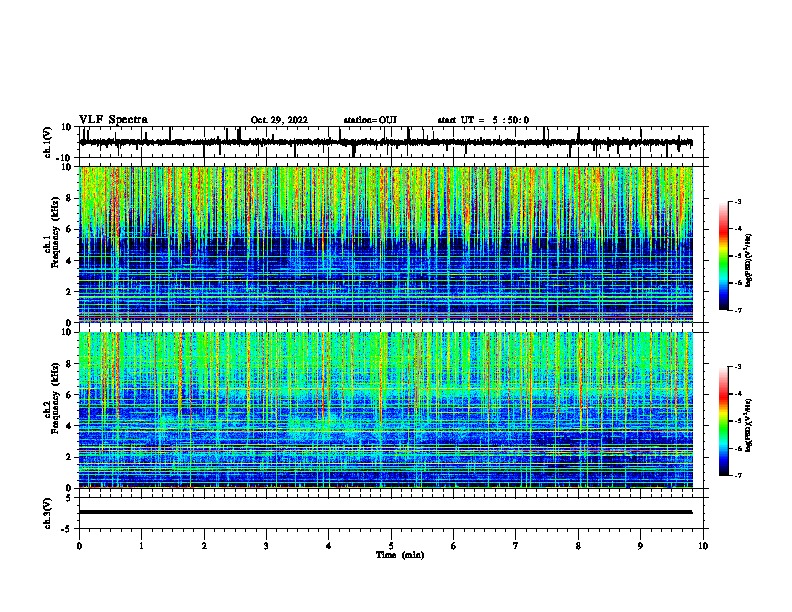This screenshot has height=612, width=792.
Task: Click the "5" tick on the time axis
Action: [x=391, y=546]
